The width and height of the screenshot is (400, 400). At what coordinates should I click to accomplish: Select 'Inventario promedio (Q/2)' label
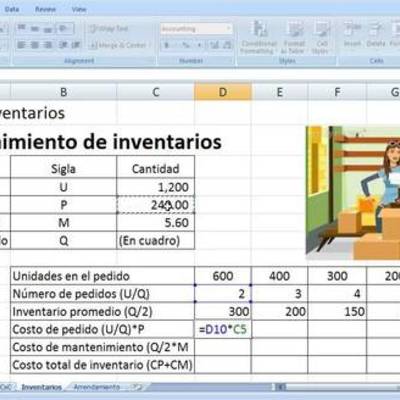tap(102, 312)
